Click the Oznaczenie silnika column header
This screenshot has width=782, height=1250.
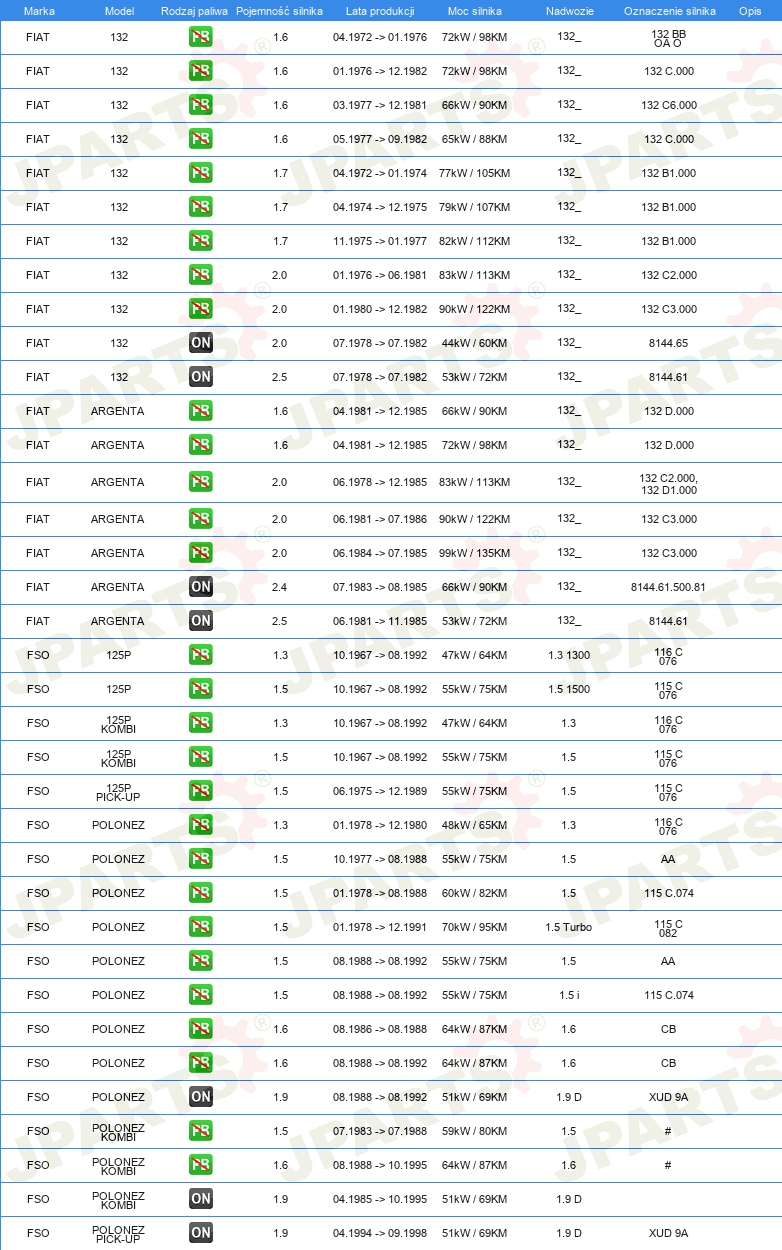670,11
